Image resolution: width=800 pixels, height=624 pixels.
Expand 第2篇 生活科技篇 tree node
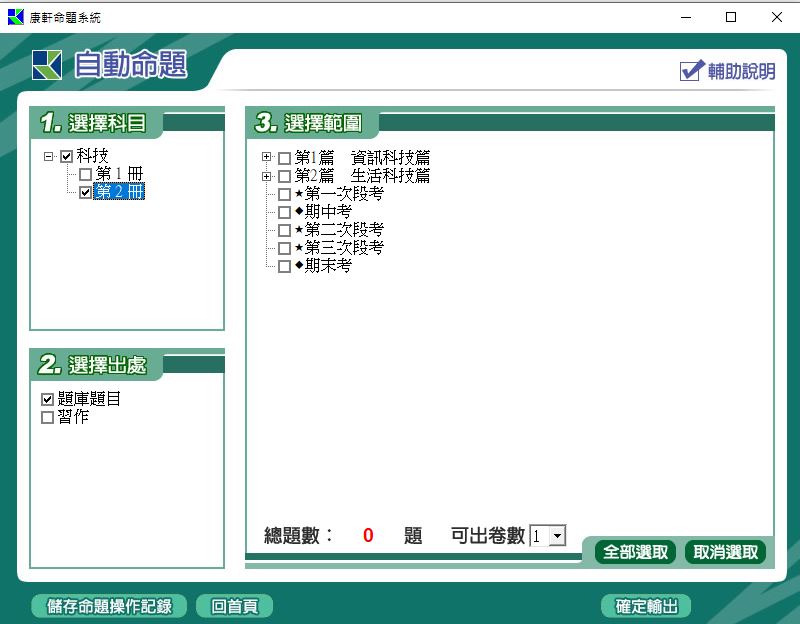click(x=266, y=176)
